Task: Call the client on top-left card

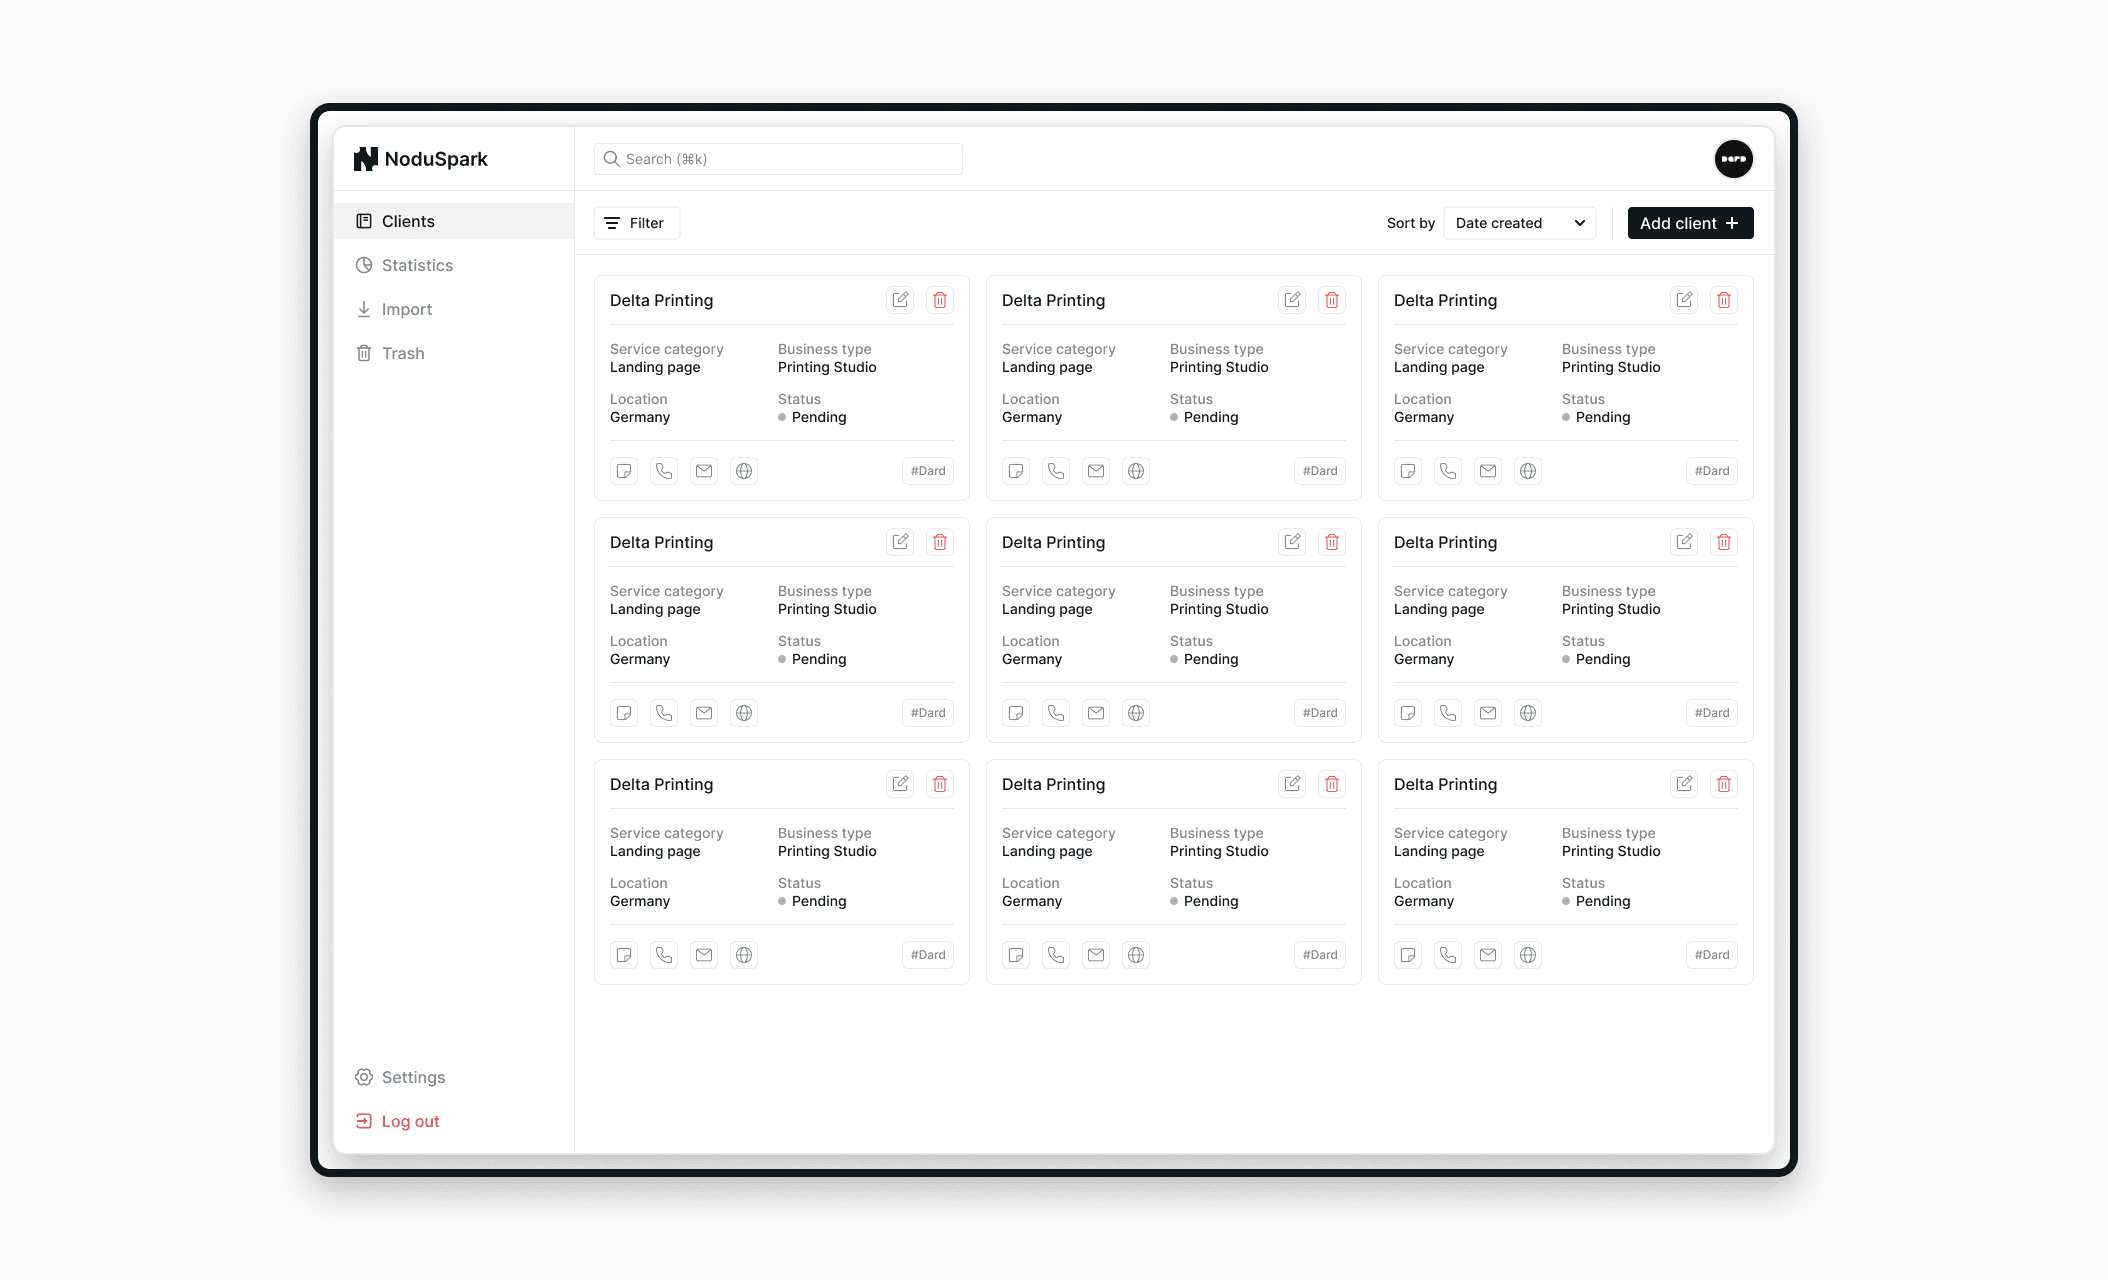Action: click(664, 471)
